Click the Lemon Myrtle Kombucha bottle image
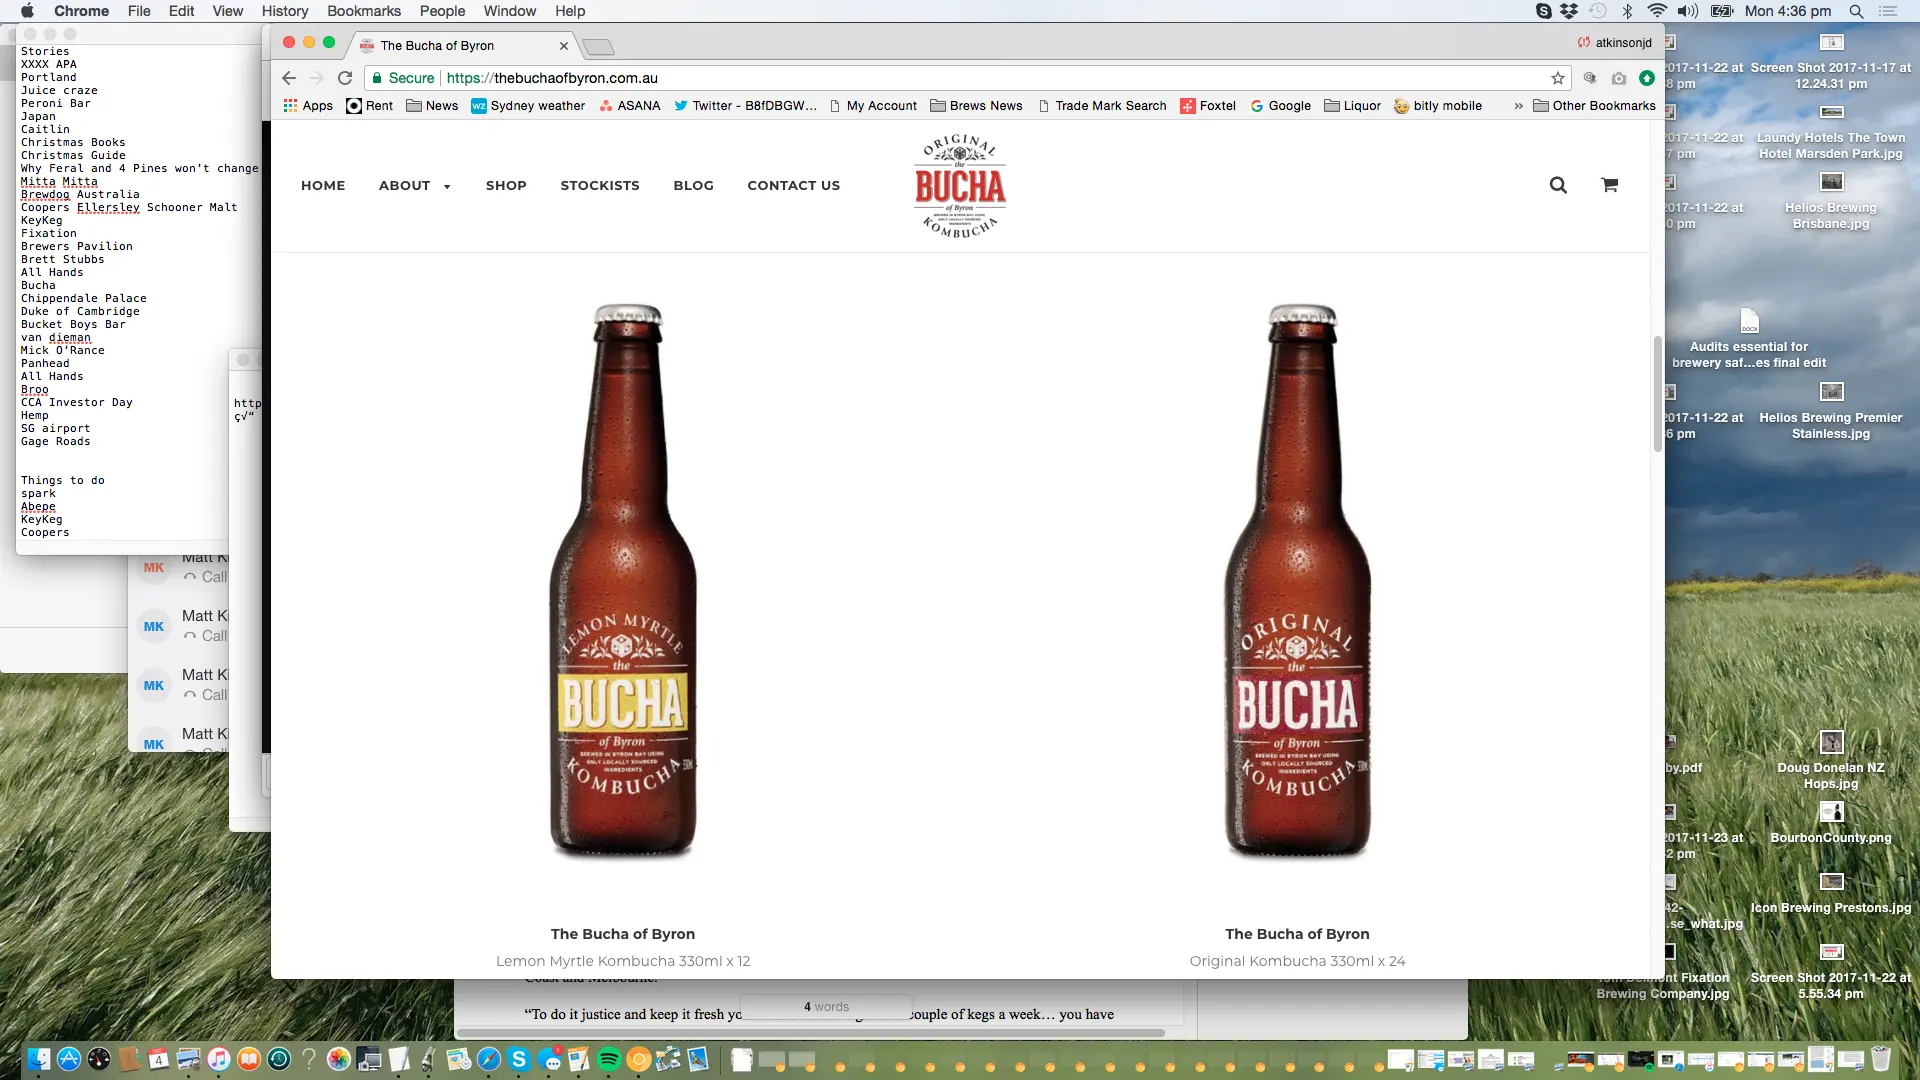The image size is (1920, 1080). pos(622,580)
